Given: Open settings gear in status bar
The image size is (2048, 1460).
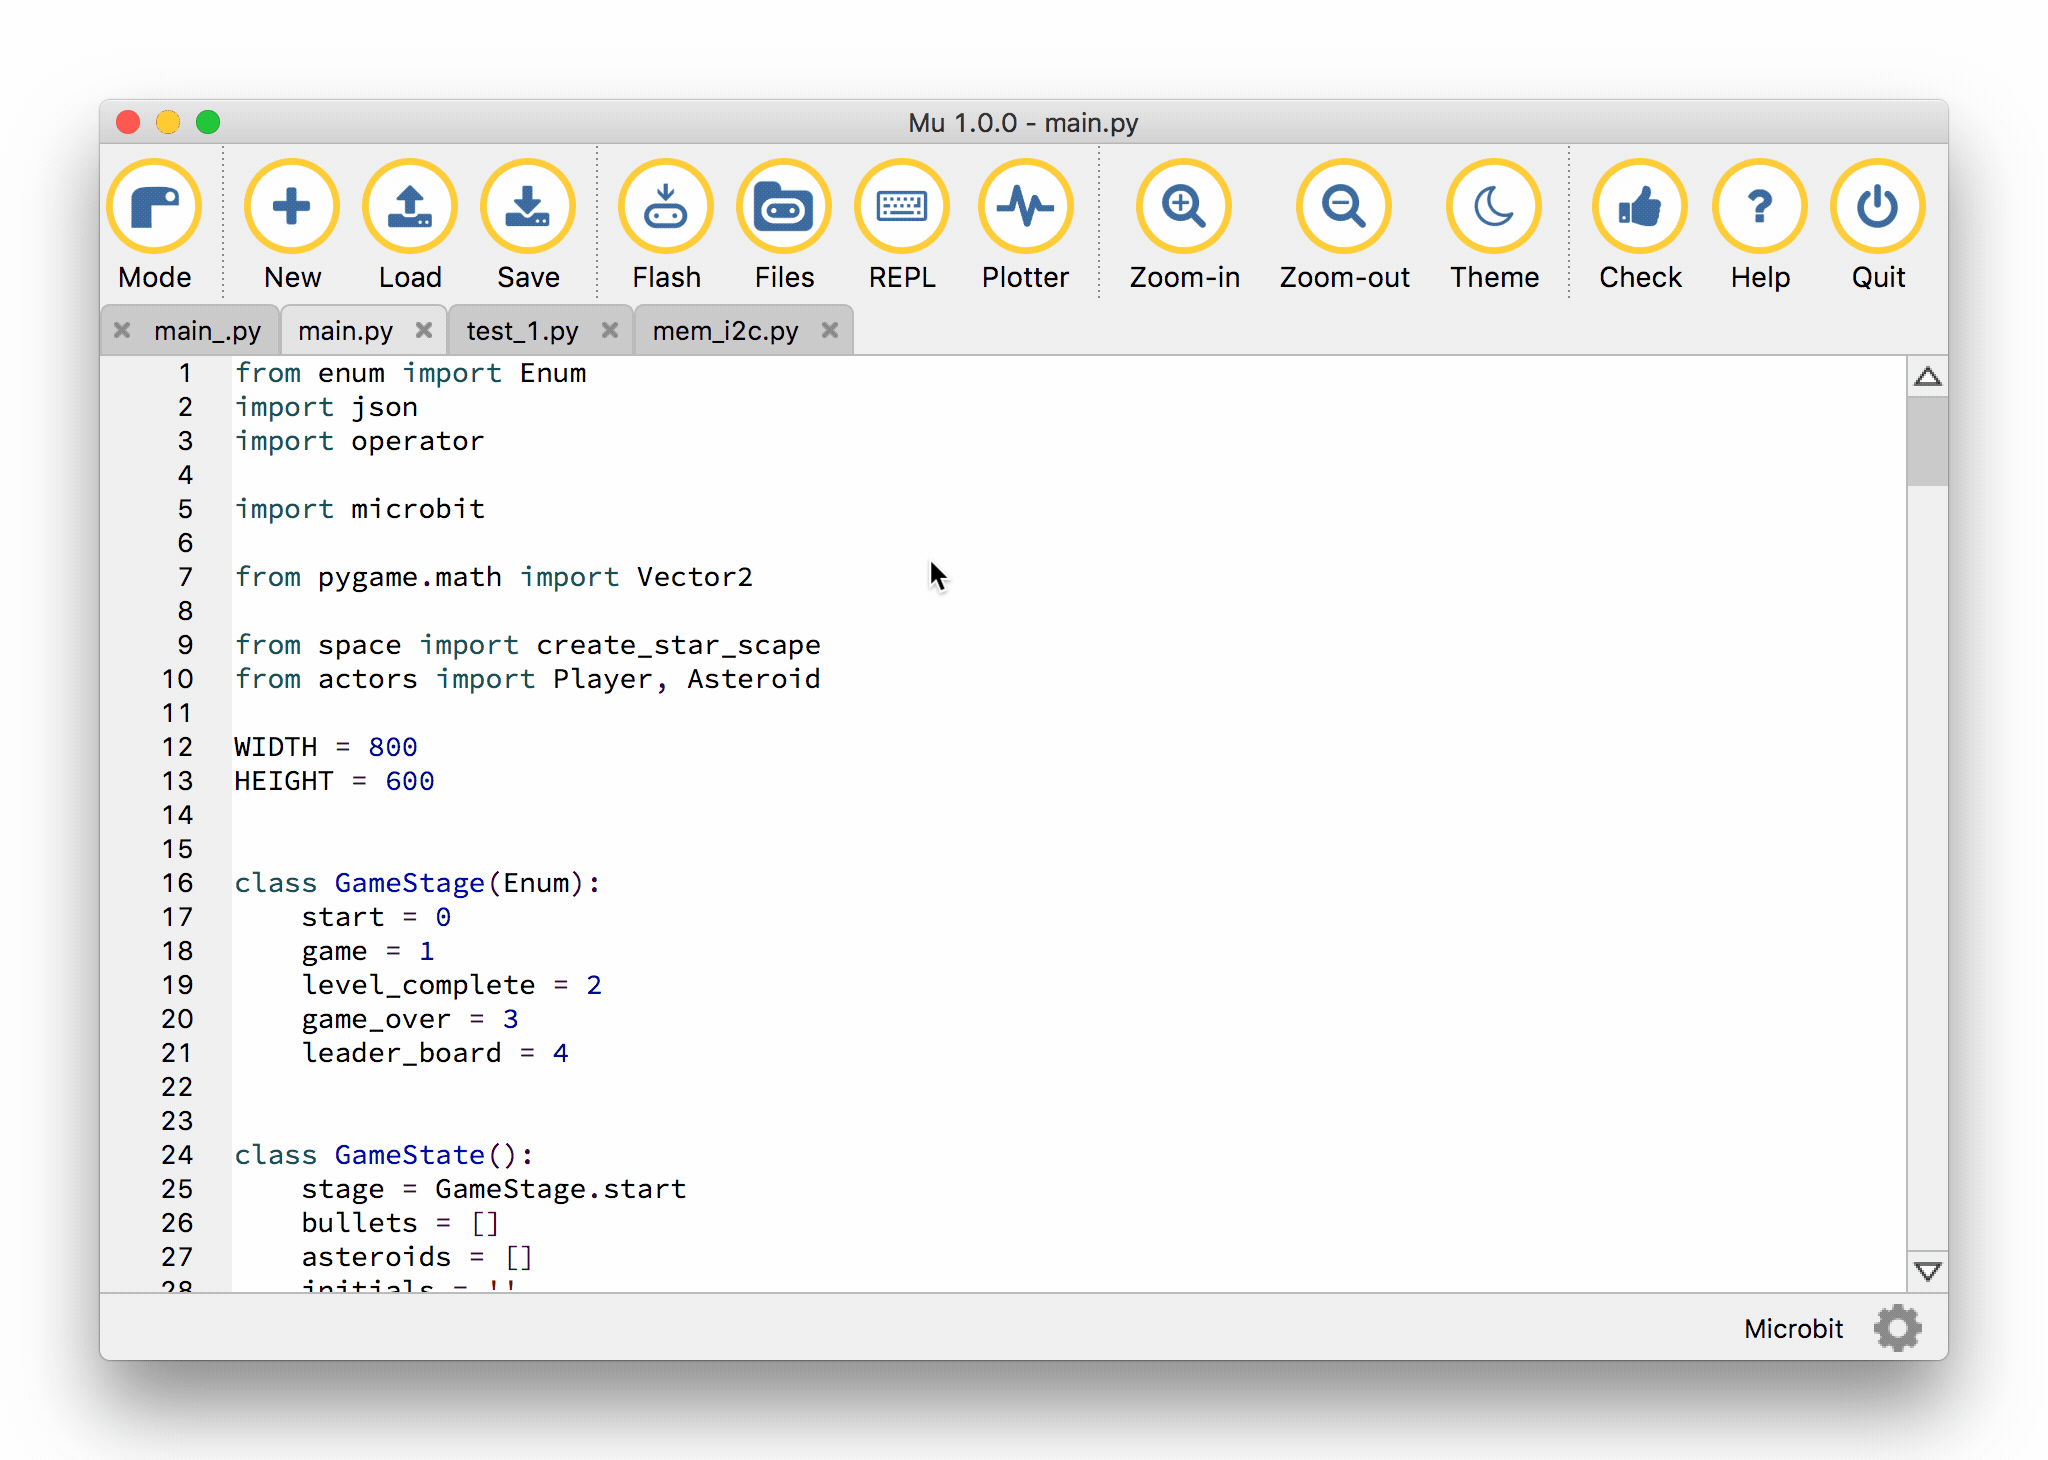Looking at the screenshot, I should click(1897, 1328).
